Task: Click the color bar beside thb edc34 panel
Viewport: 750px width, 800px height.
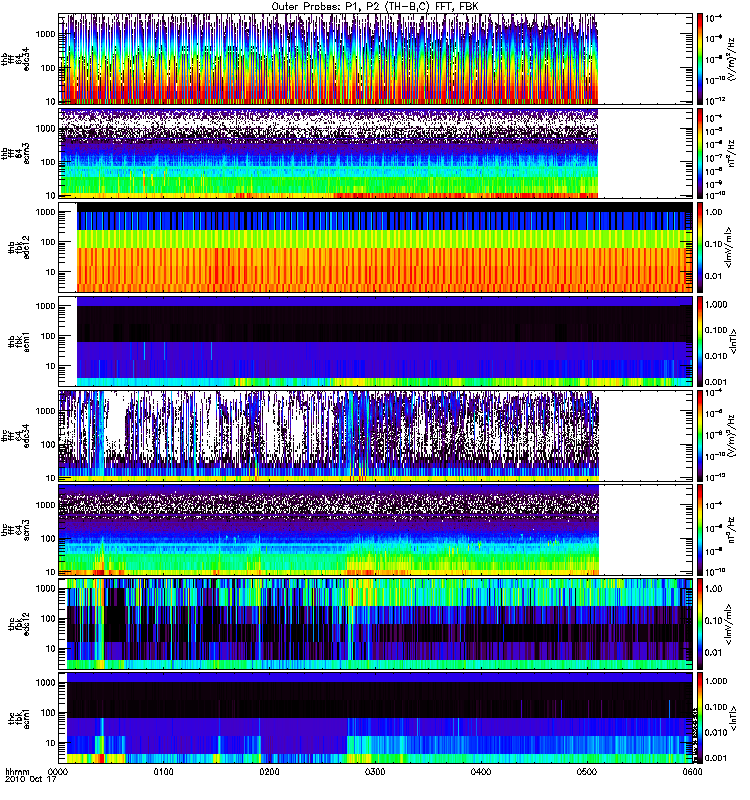Action: click(x=700, y=59)
